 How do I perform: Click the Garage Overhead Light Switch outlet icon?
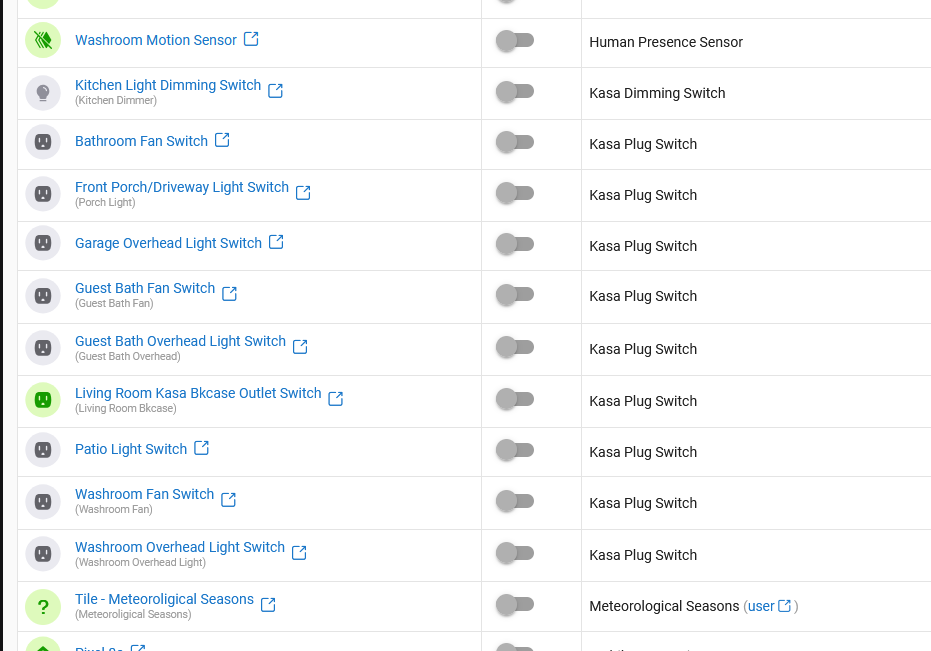tap(42, 243)
